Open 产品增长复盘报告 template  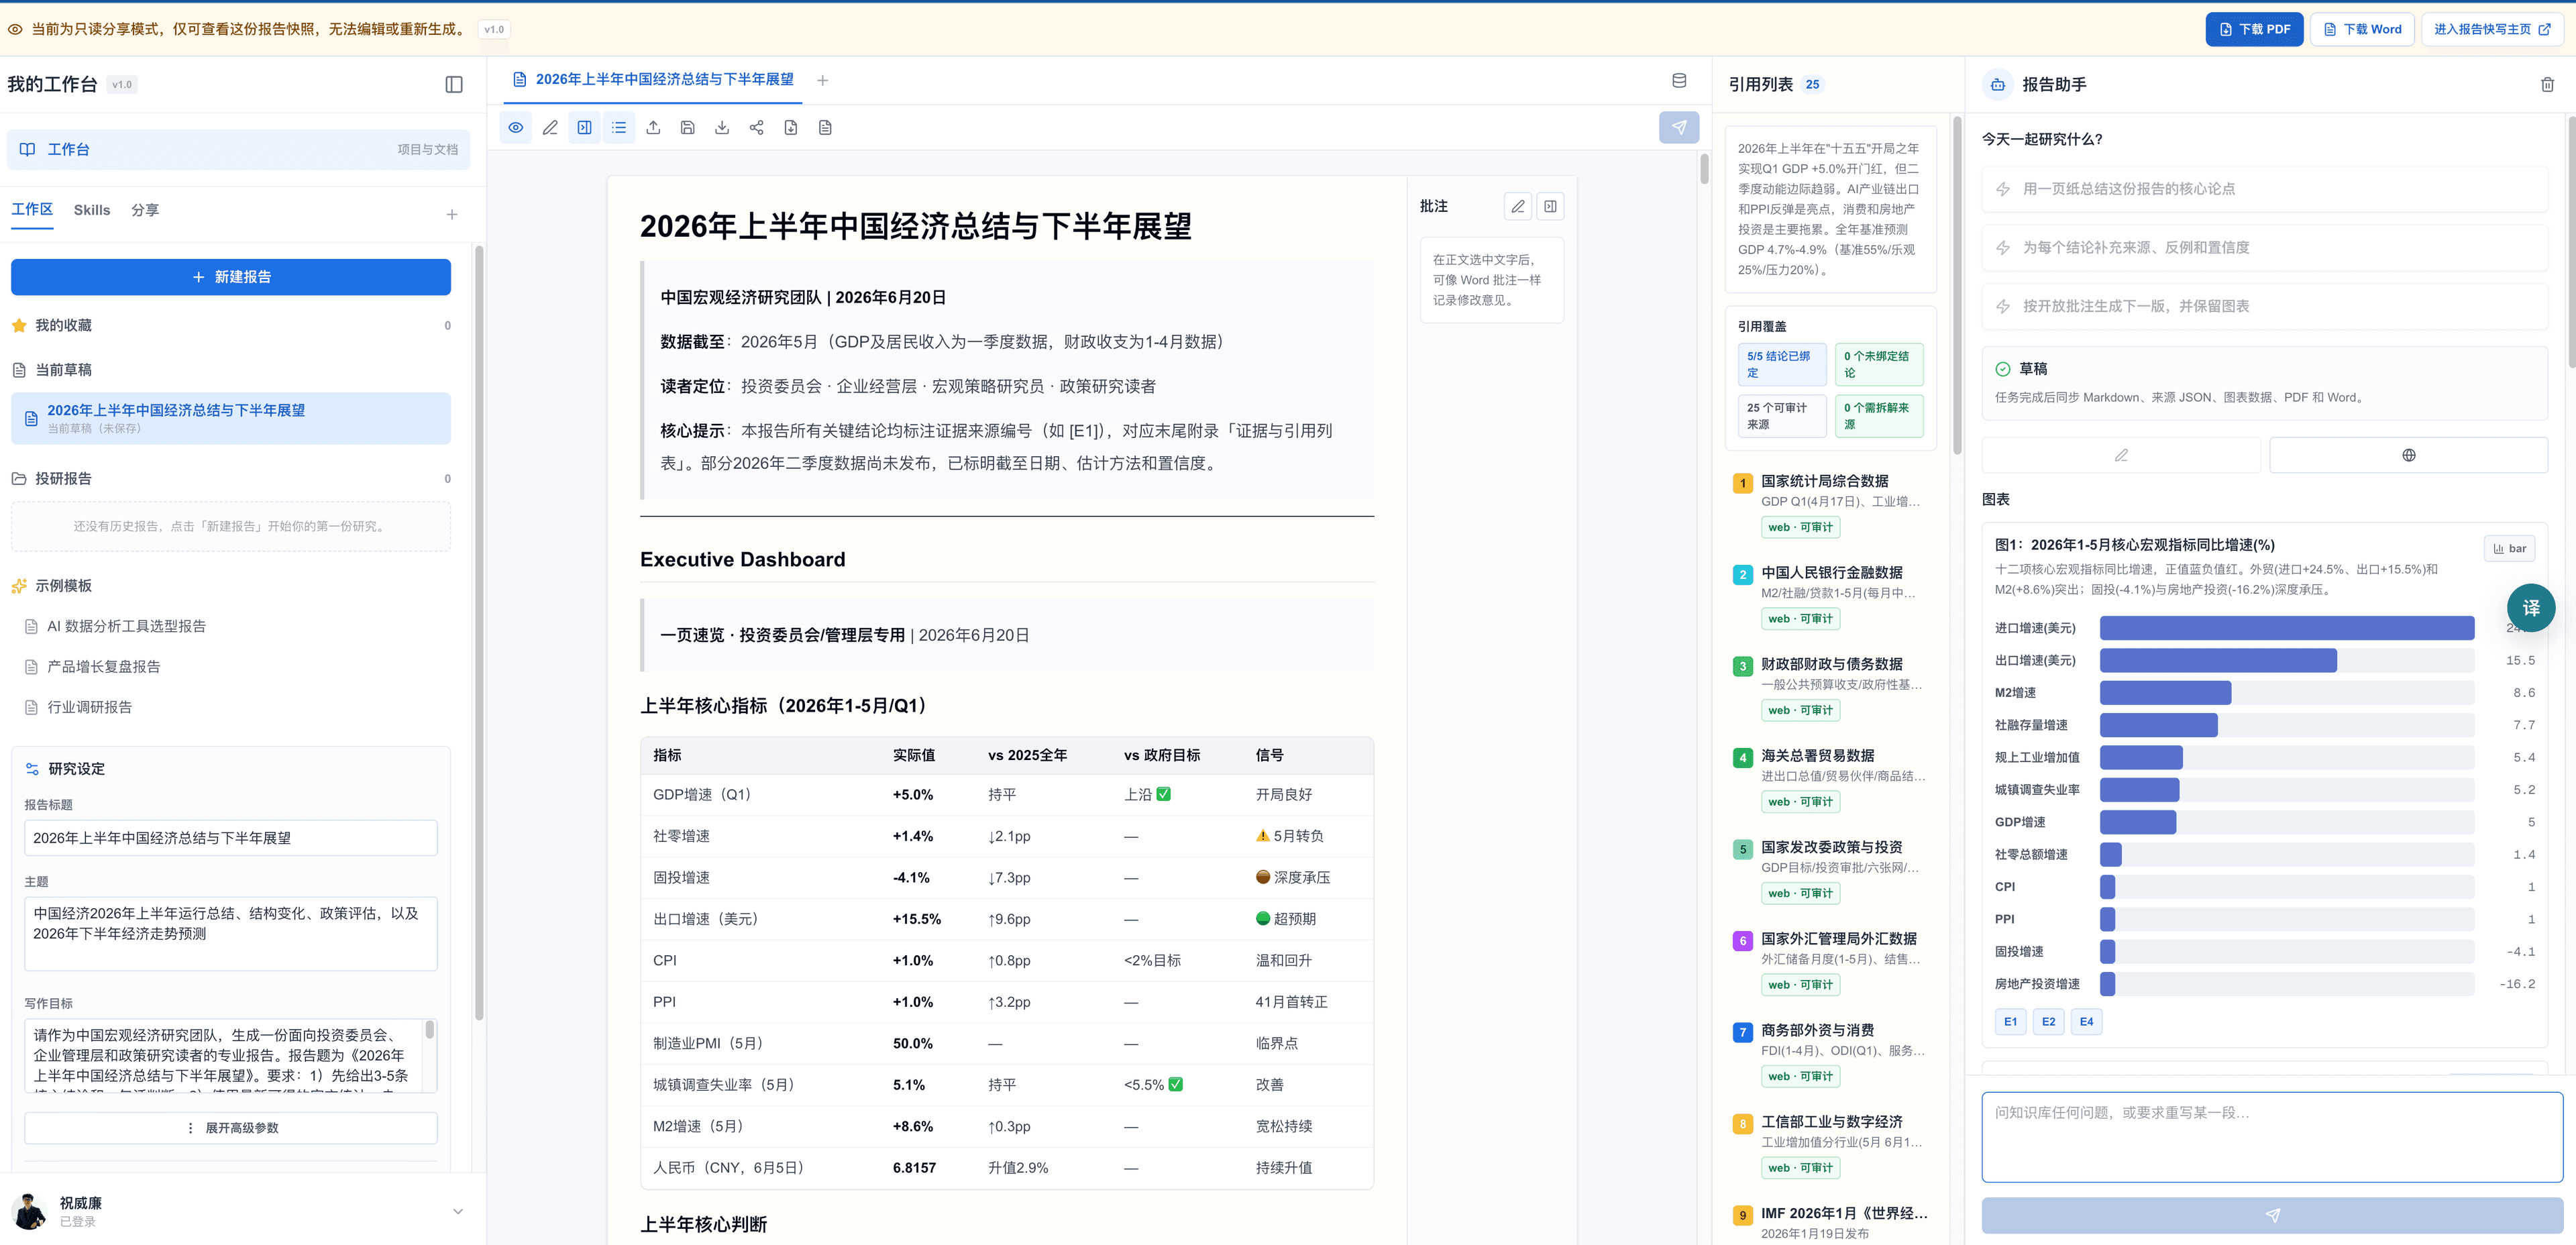(x=103, y=667)
